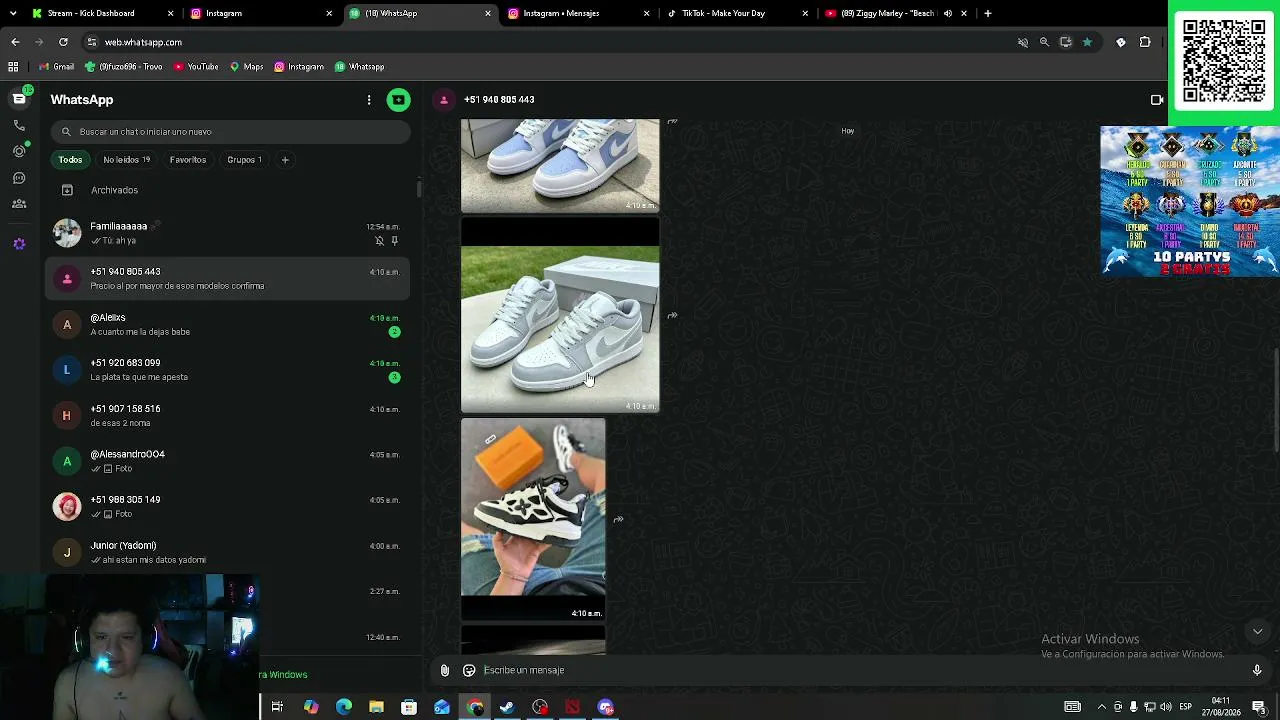Start a new chat with the green button

398,100
